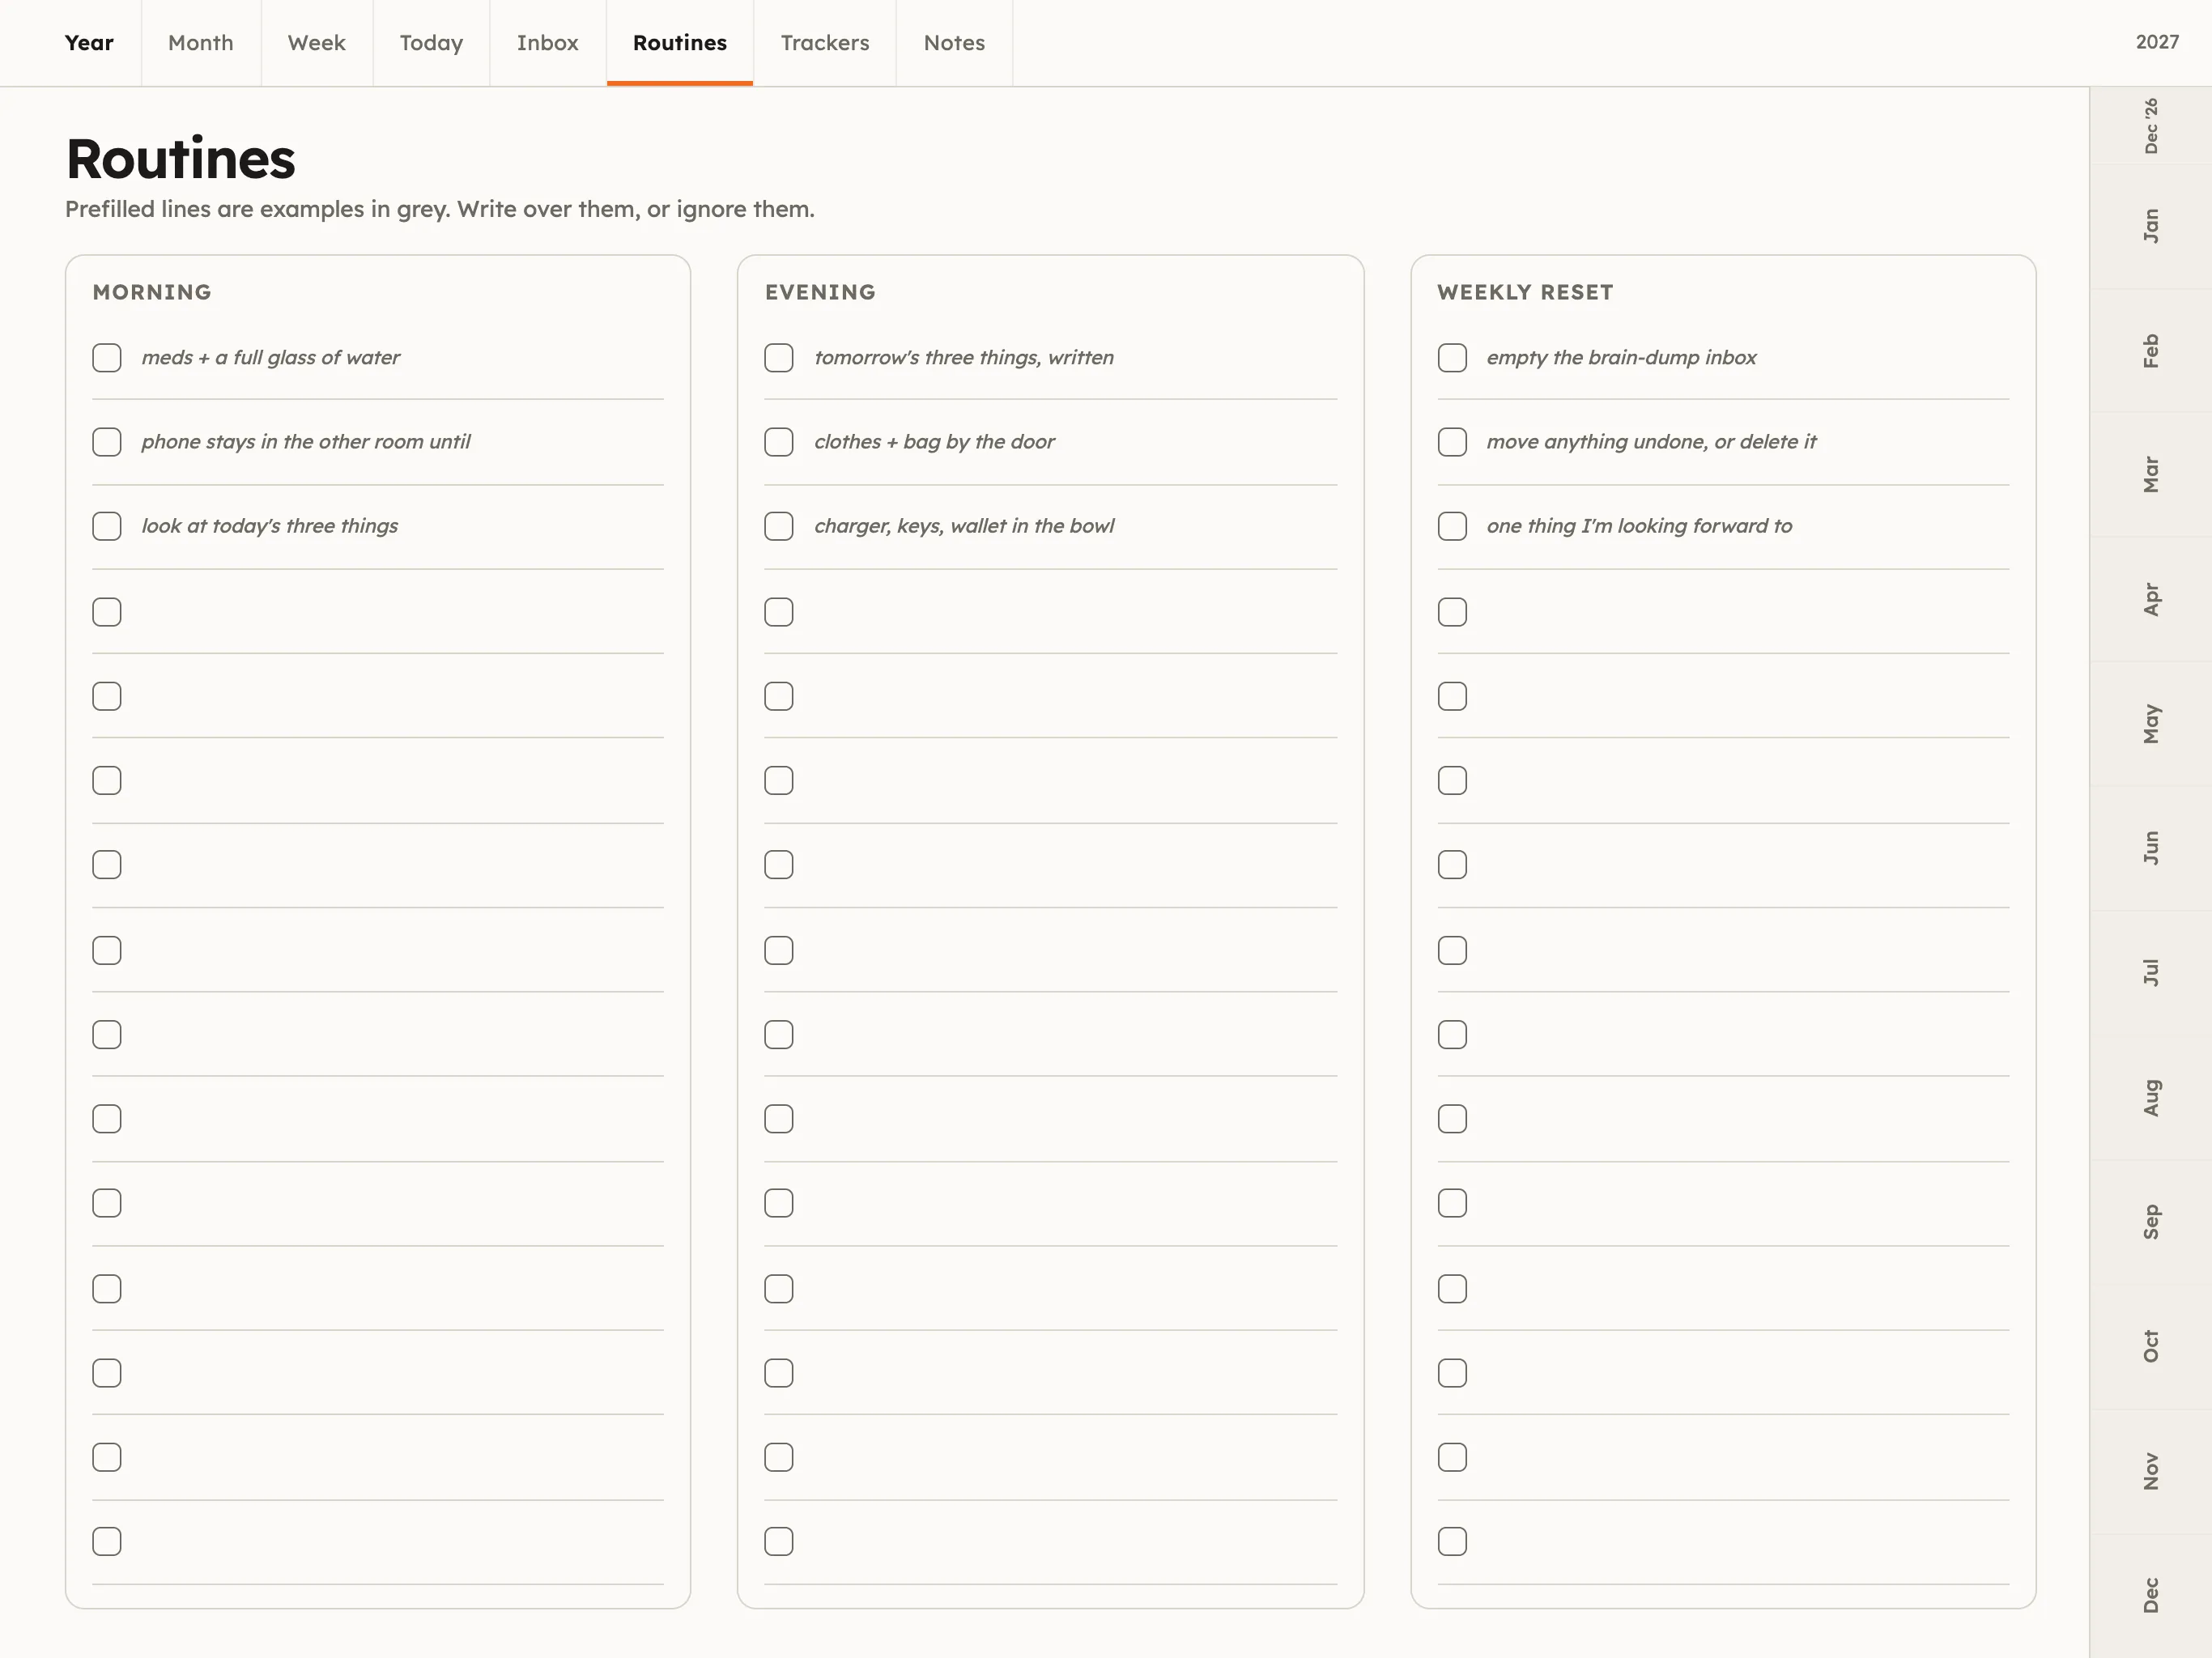This screenshot has width=2212, height=1658.
Task: Jump to the Oct side tab
Action: [2151, 1347]
